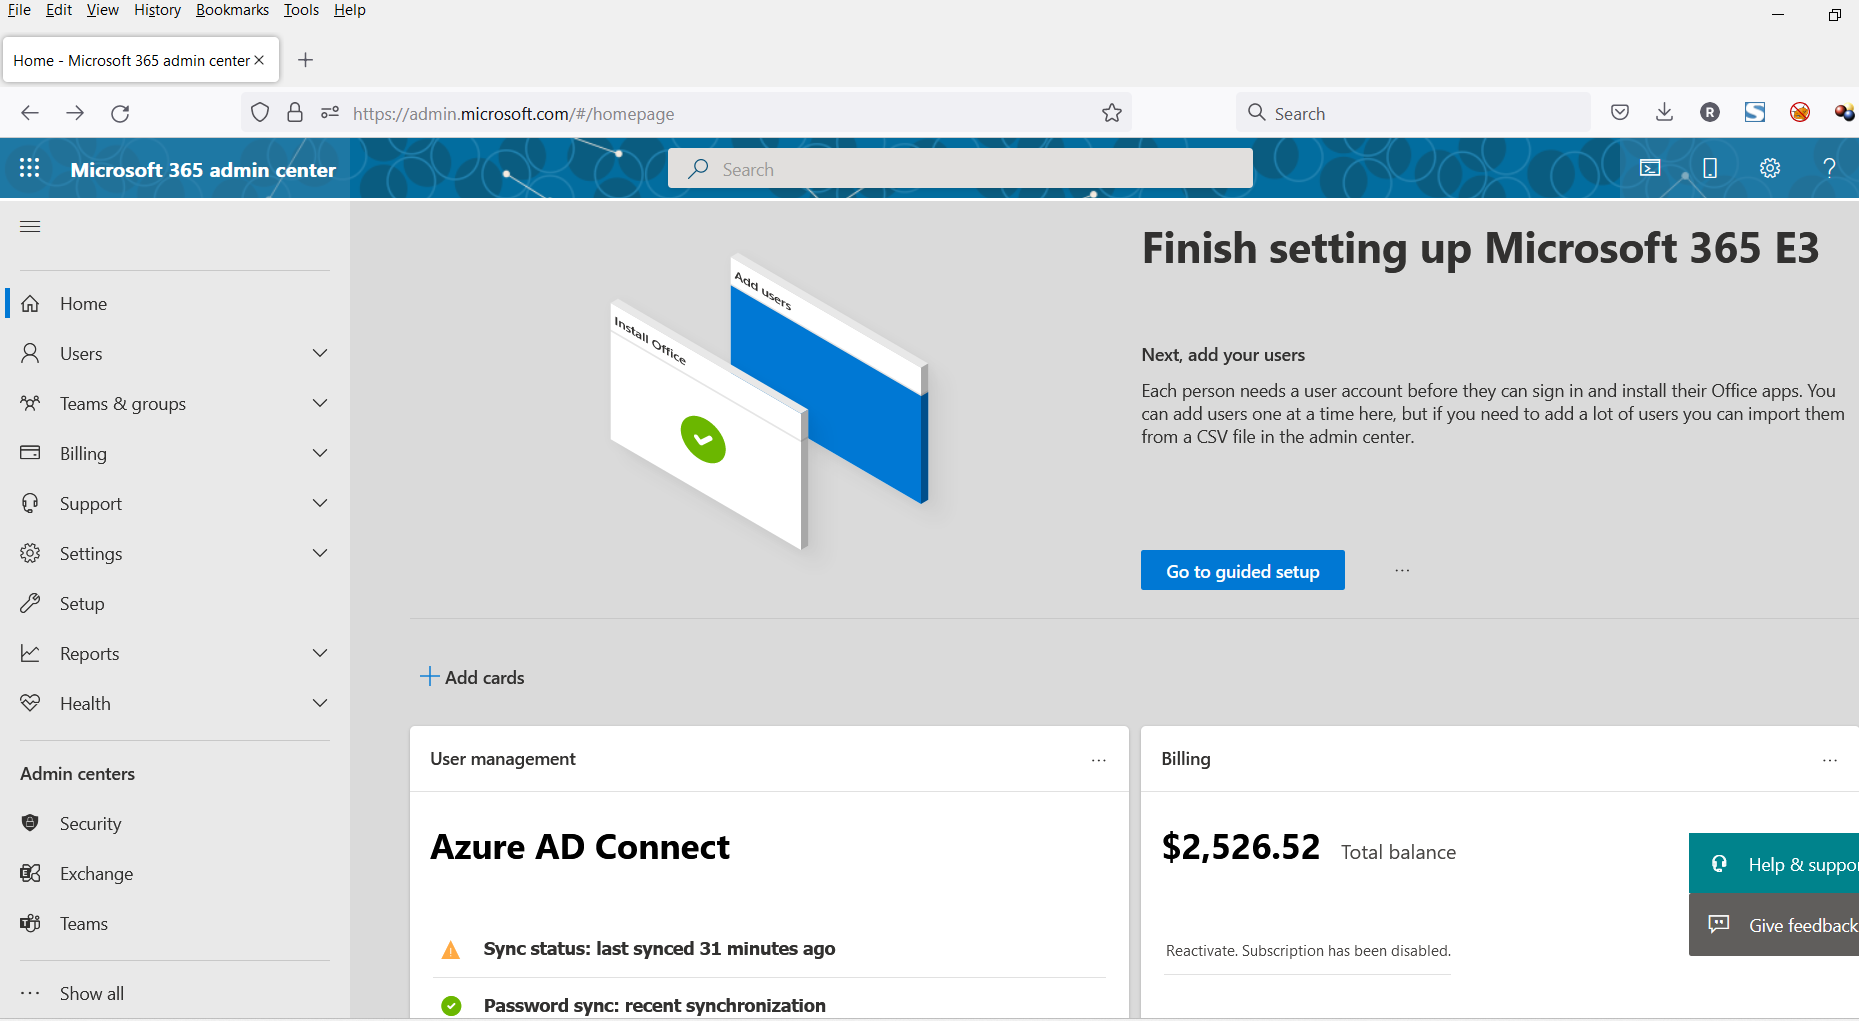Image resolution: width=1859 pixels, height=1021 pixels.
Task: Close the Microsoft 365 admin center tab
Action: 259,60
